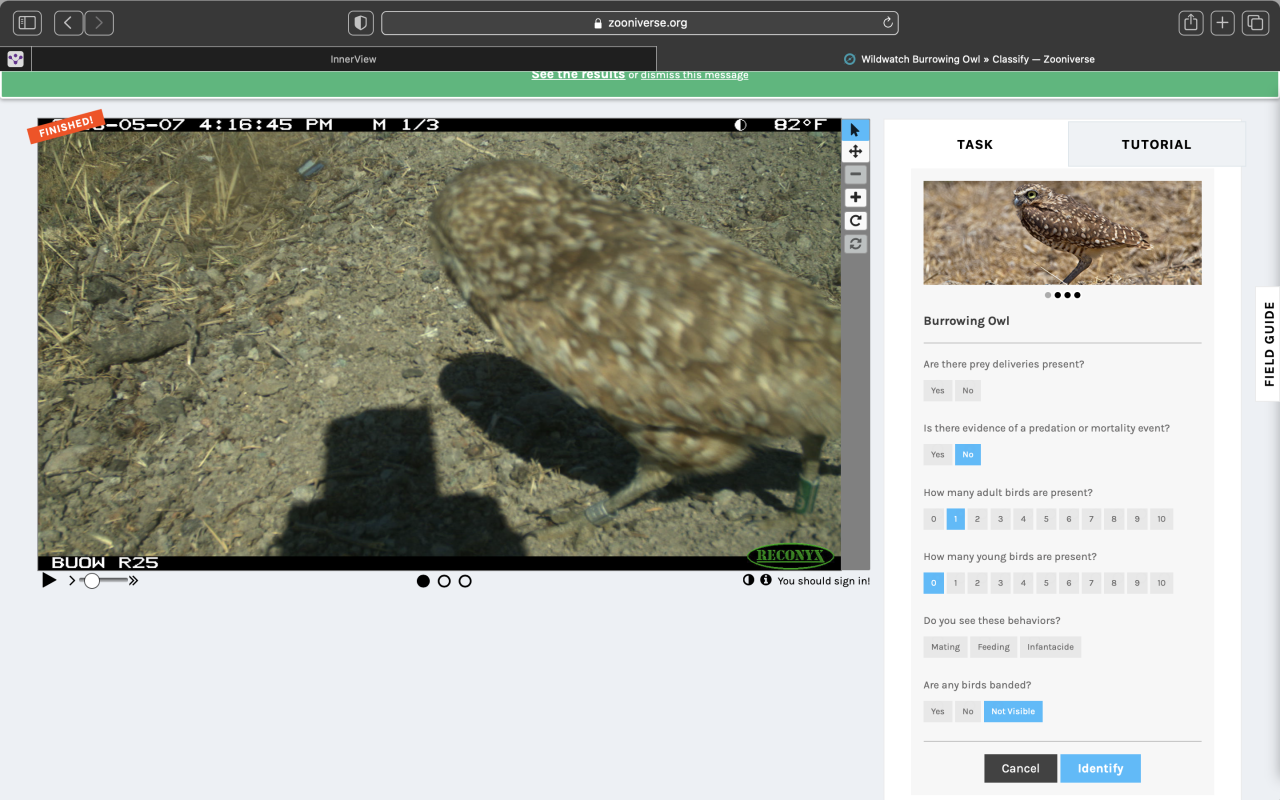Open the Field Guide side tab
This screenshot has height=800, width=1280.
pos(1268,344)
